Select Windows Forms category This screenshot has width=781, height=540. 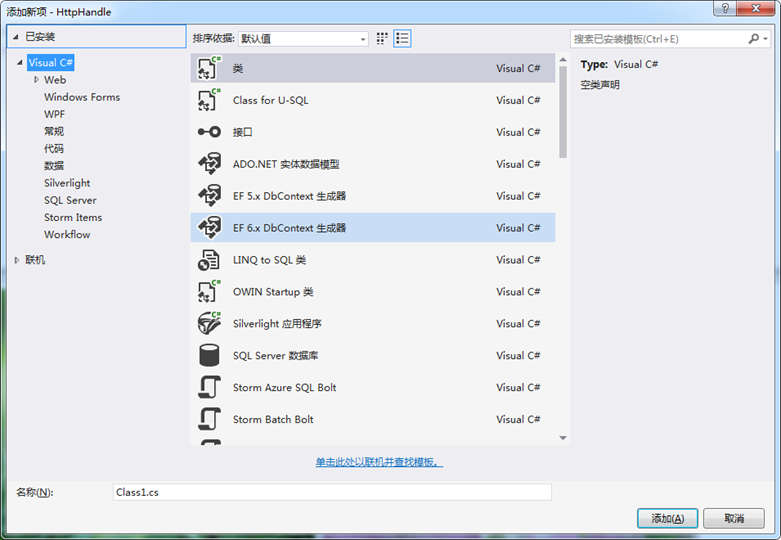82,97
